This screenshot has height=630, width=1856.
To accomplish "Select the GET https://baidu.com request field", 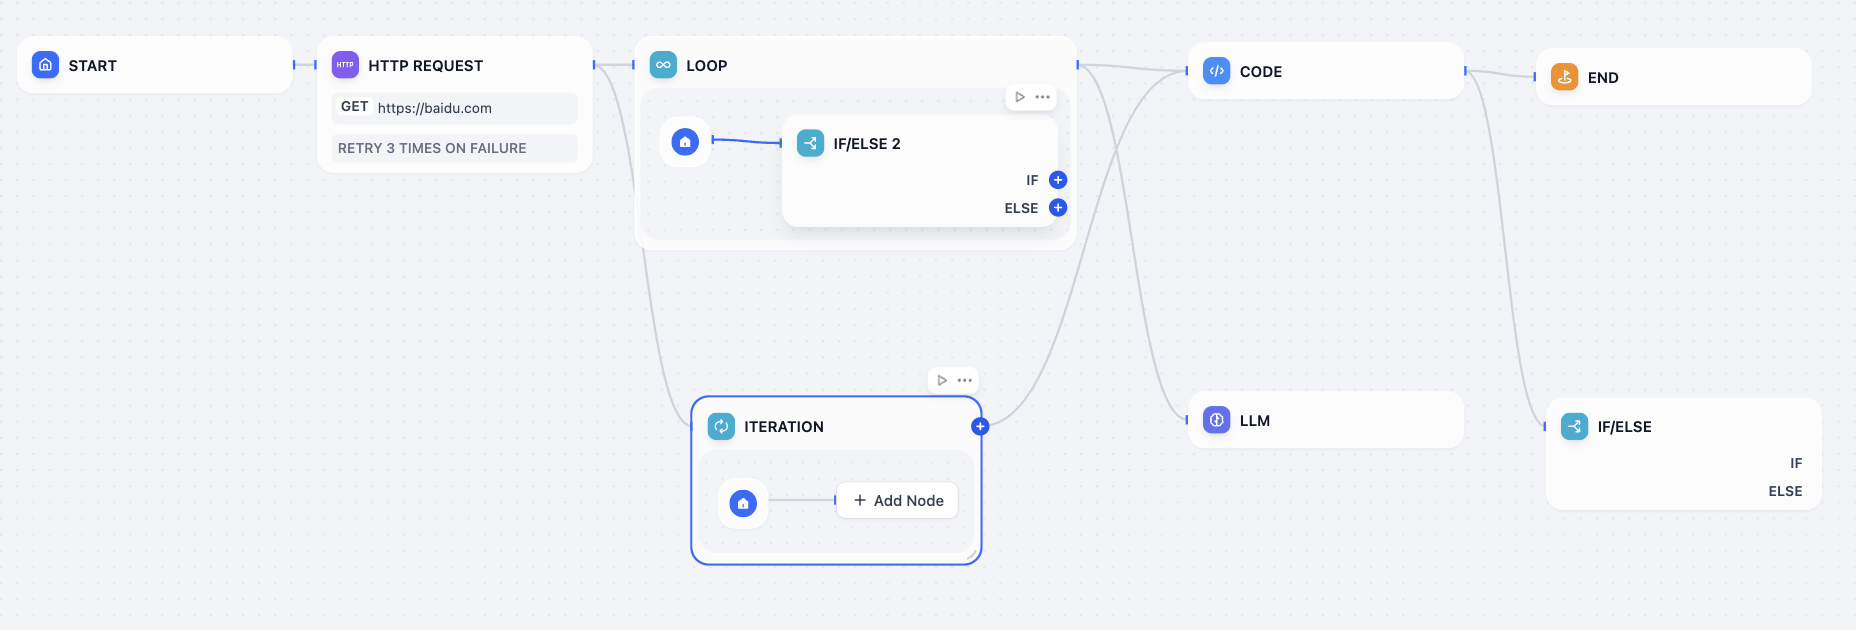I will 454,108.
